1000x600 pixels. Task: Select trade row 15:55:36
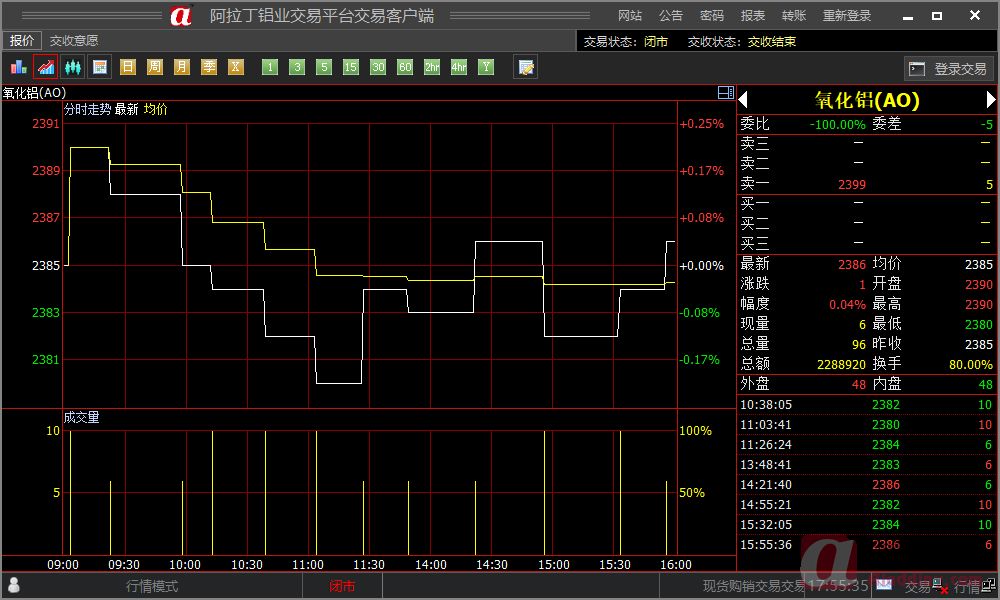tap(866, 545)
